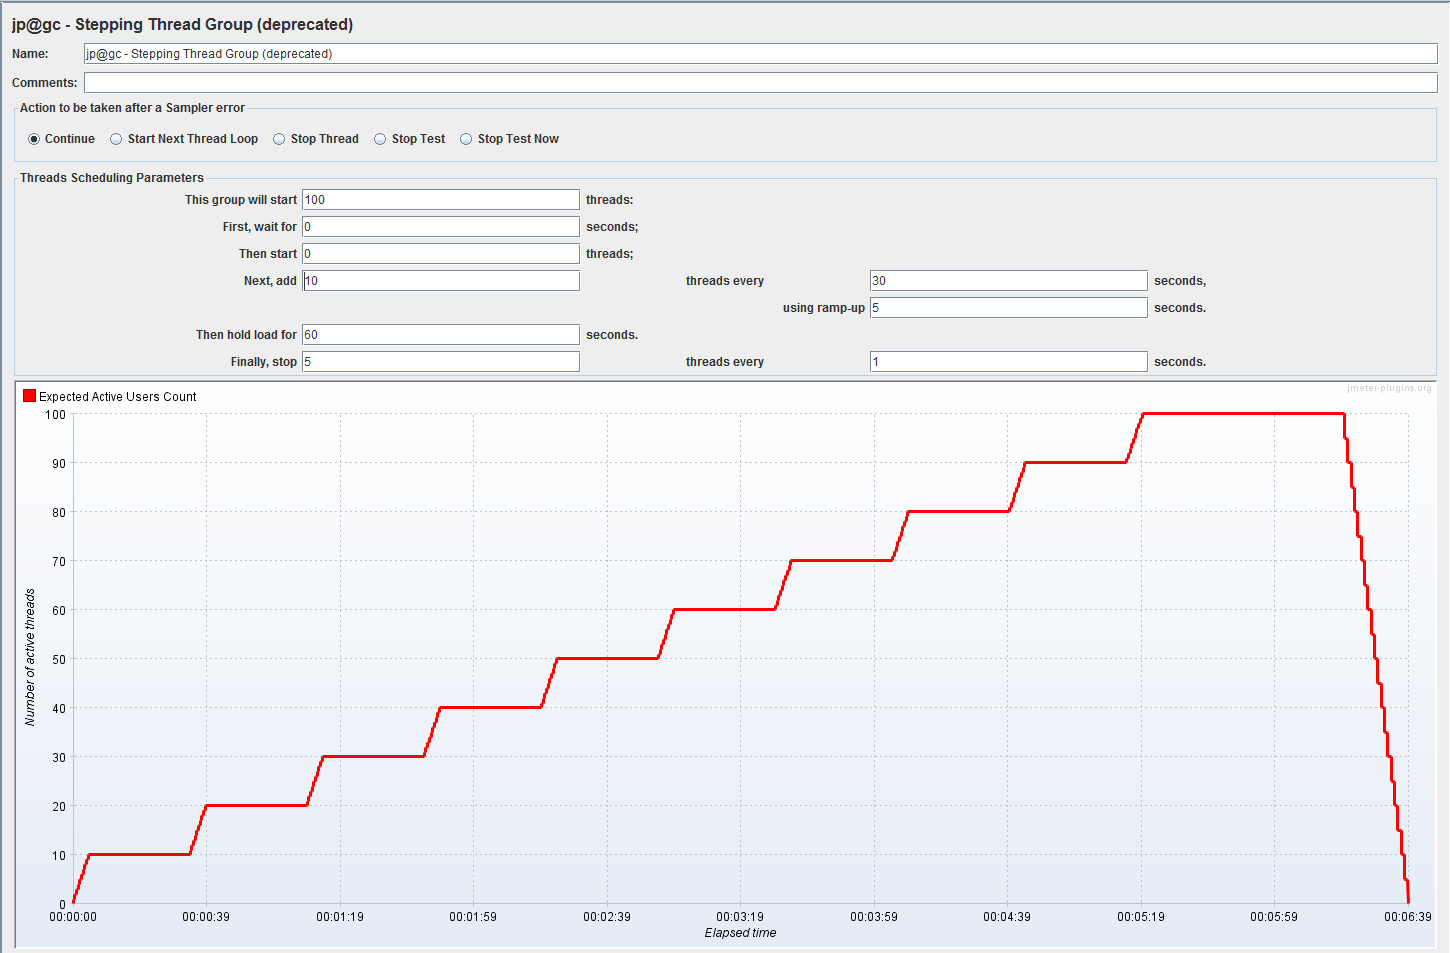
Task: Click the 00:03:19 time axis label
Action: tap(740, 917)
